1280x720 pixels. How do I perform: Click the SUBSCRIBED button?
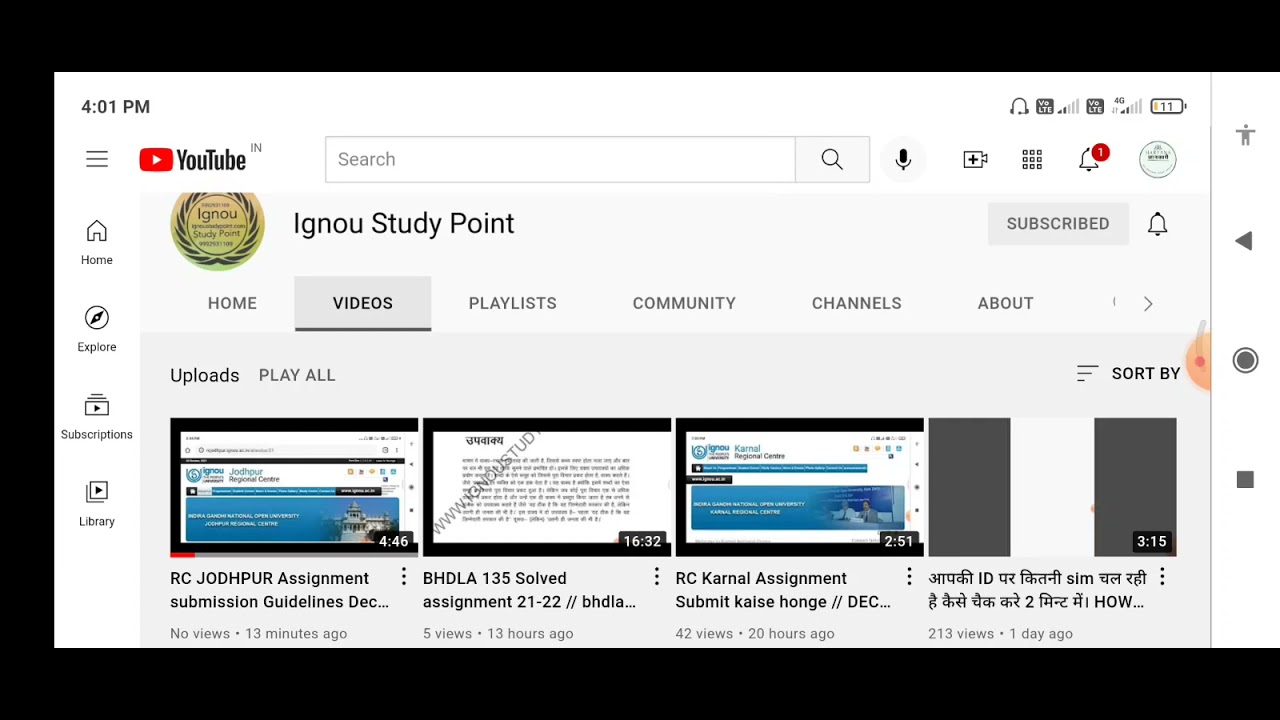[1058, 224]
